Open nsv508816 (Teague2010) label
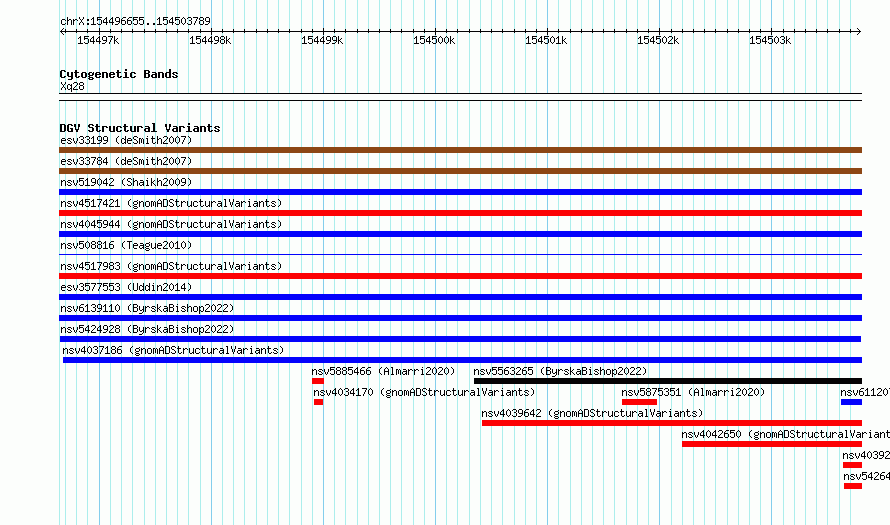Screen dimensions: 890x525 (126, 245)
